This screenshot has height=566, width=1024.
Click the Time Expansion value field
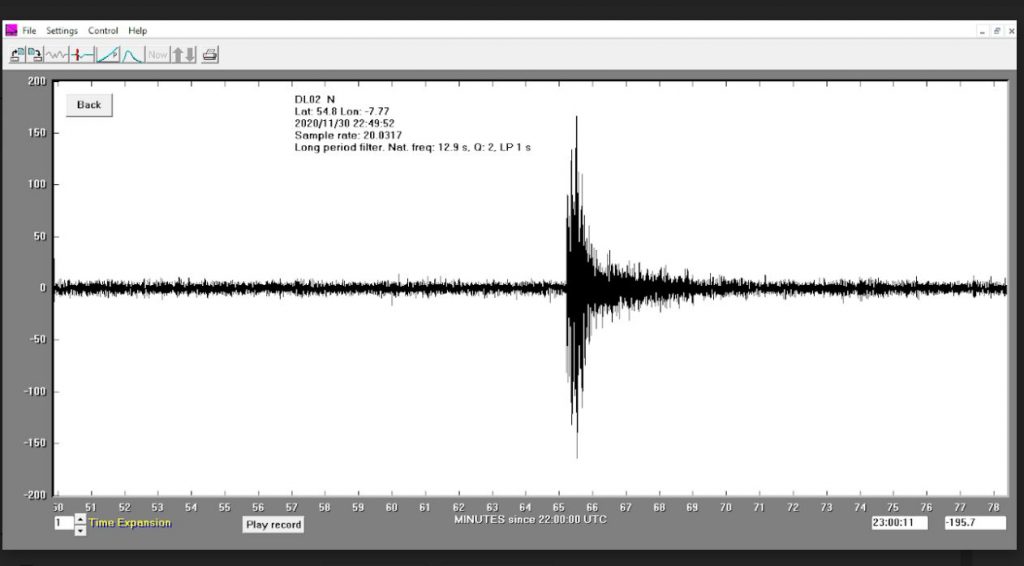(x=63, y=523)
